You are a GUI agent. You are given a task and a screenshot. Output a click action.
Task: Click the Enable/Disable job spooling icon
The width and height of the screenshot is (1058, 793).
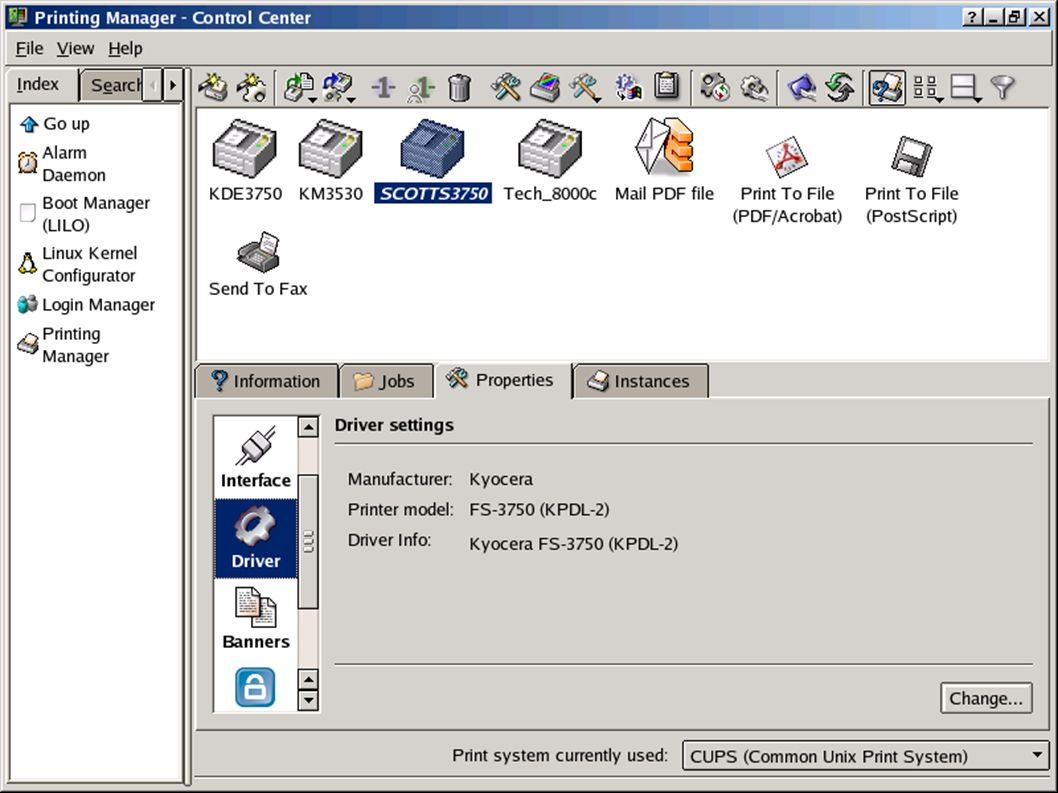pos(339,88)
